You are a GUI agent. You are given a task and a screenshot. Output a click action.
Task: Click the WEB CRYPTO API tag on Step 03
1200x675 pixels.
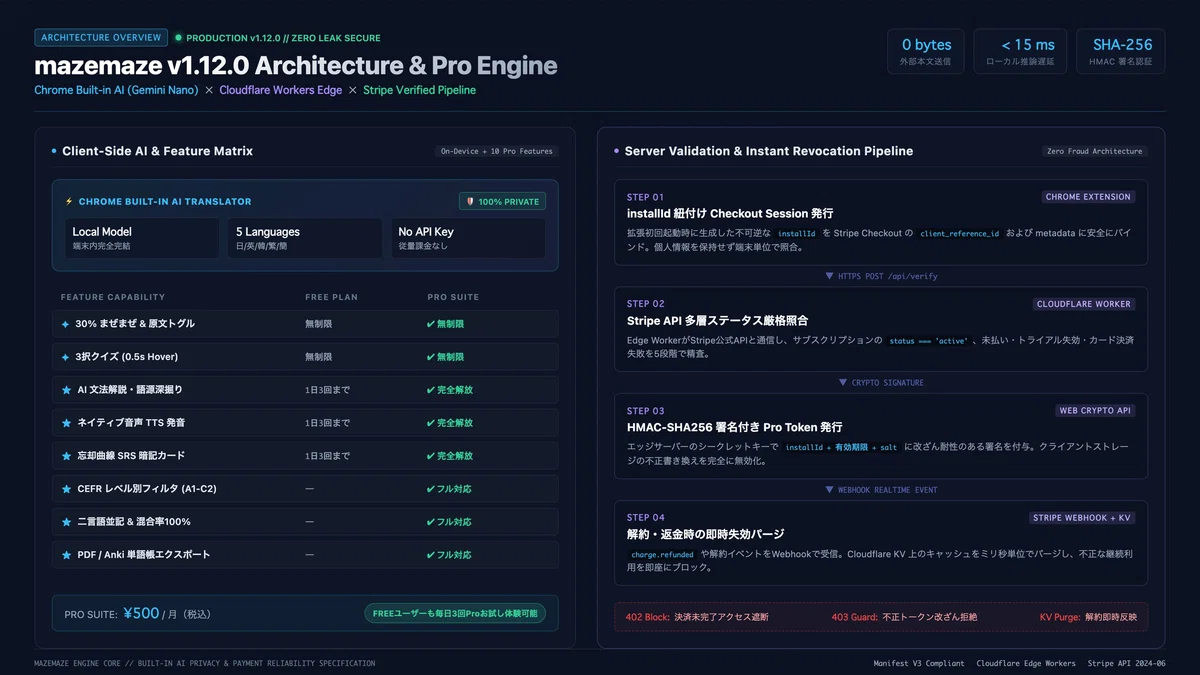(x=1095, y=411)
